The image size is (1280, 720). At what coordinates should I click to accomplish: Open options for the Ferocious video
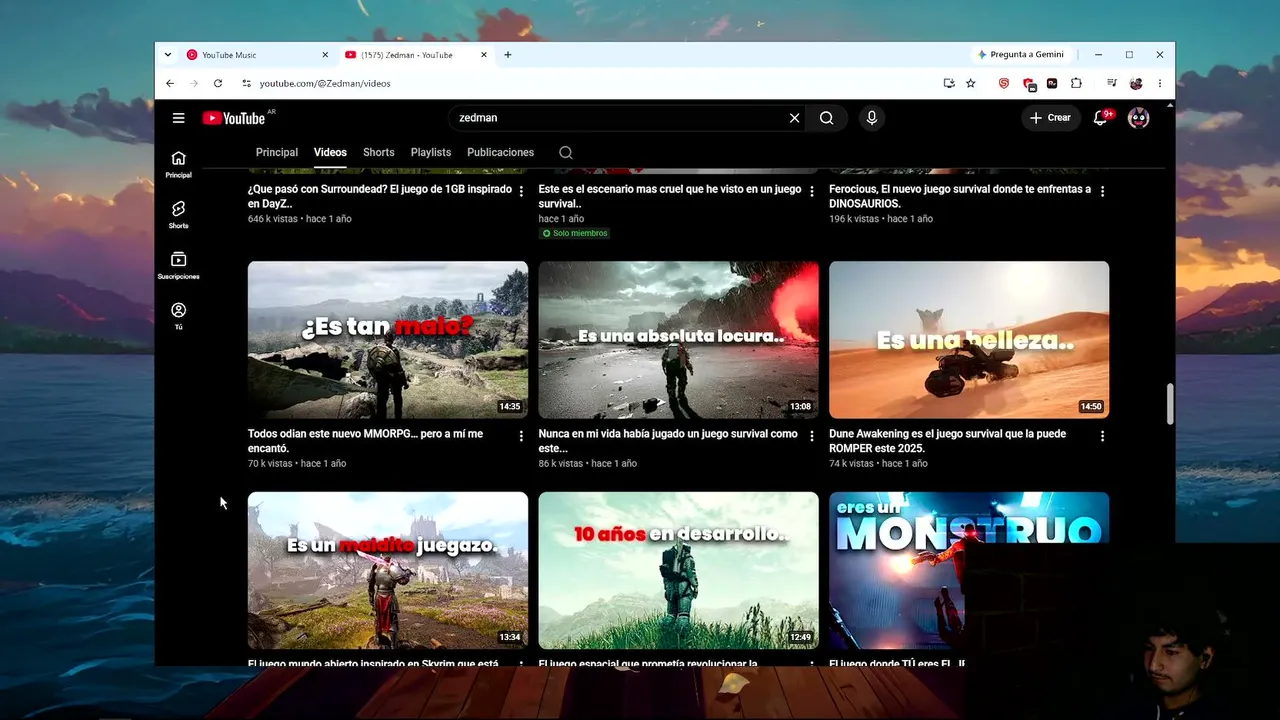(x=1102, y=191)
